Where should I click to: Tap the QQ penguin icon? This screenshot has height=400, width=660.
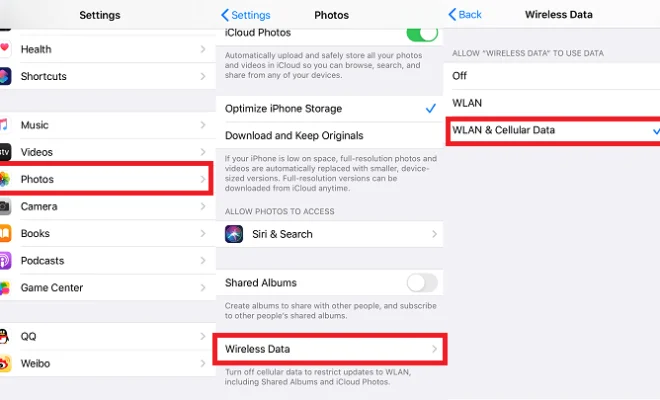click(x=4, y=336)
